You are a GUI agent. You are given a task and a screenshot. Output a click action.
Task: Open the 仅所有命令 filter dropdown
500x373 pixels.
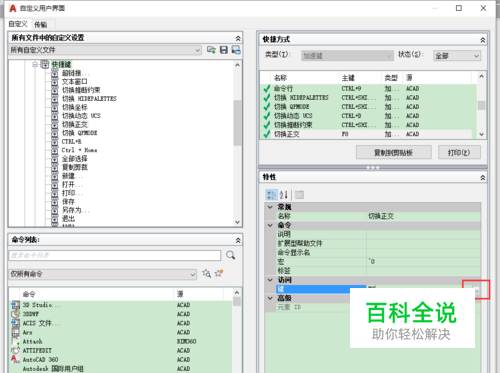[193, 274]
